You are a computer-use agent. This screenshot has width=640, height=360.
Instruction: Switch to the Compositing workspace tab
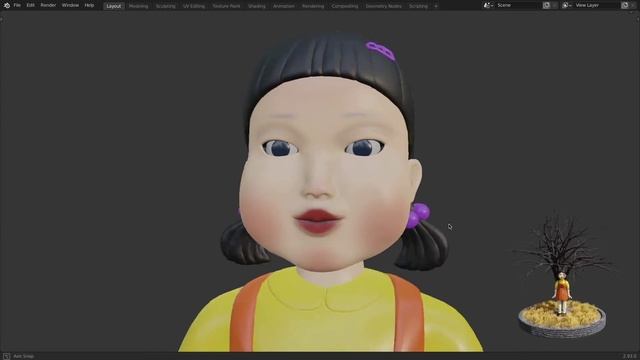click(345, 6)
